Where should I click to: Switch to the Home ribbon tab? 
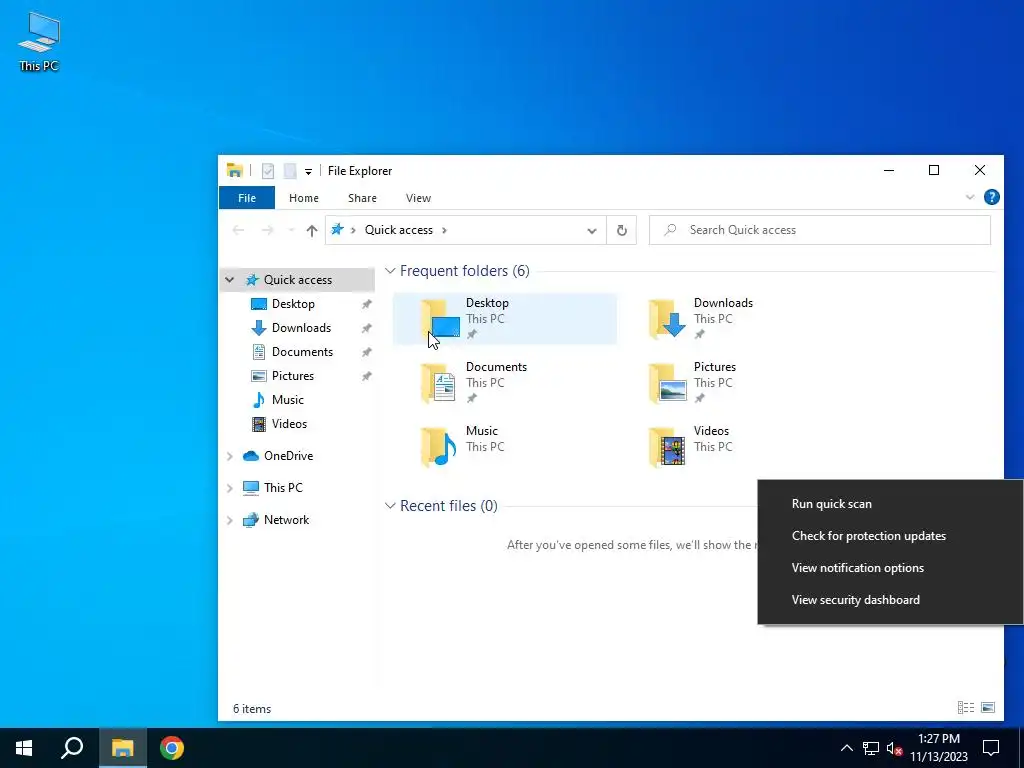[x=304, y=198]
